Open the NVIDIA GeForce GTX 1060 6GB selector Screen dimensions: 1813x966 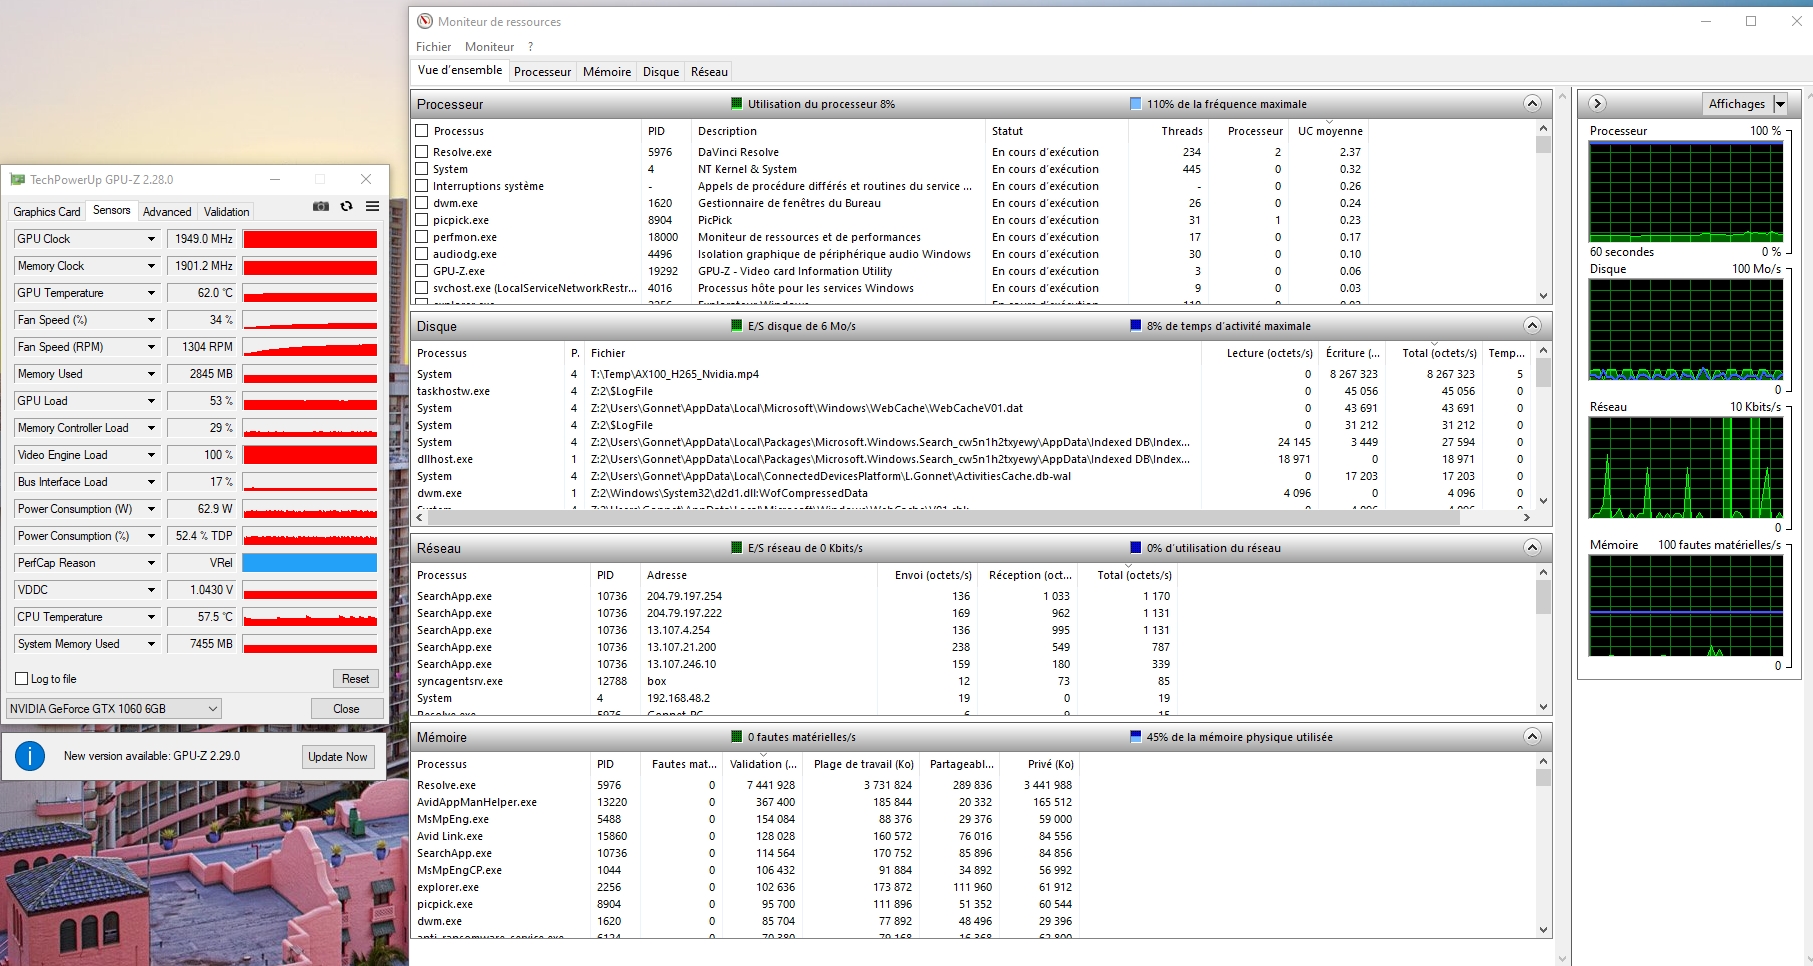[x=114, y=709]
